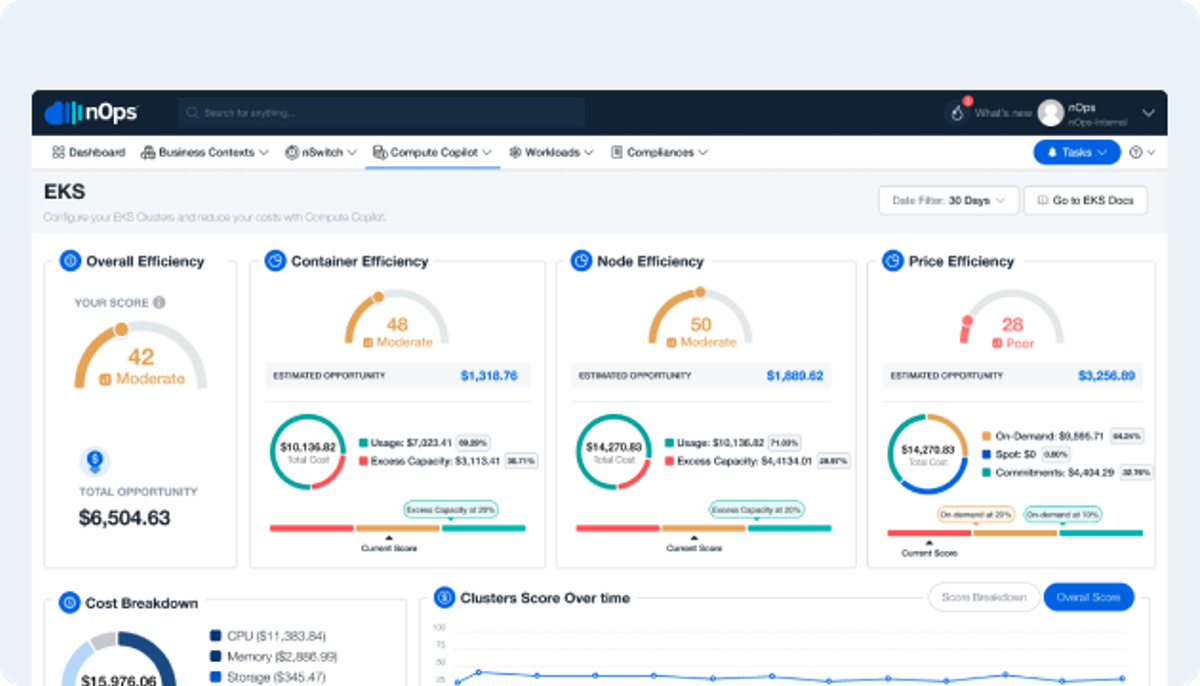The height and width of the screenshot is (686, 1200).
Task: Open the Compute Copilot menu
Action: tap(432, 153)
